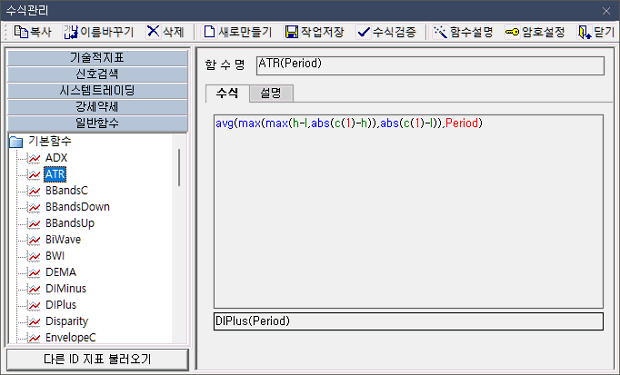620x375 pixels.
Task: Open the 기술적지표 category panel
Action: click(97, 58)
